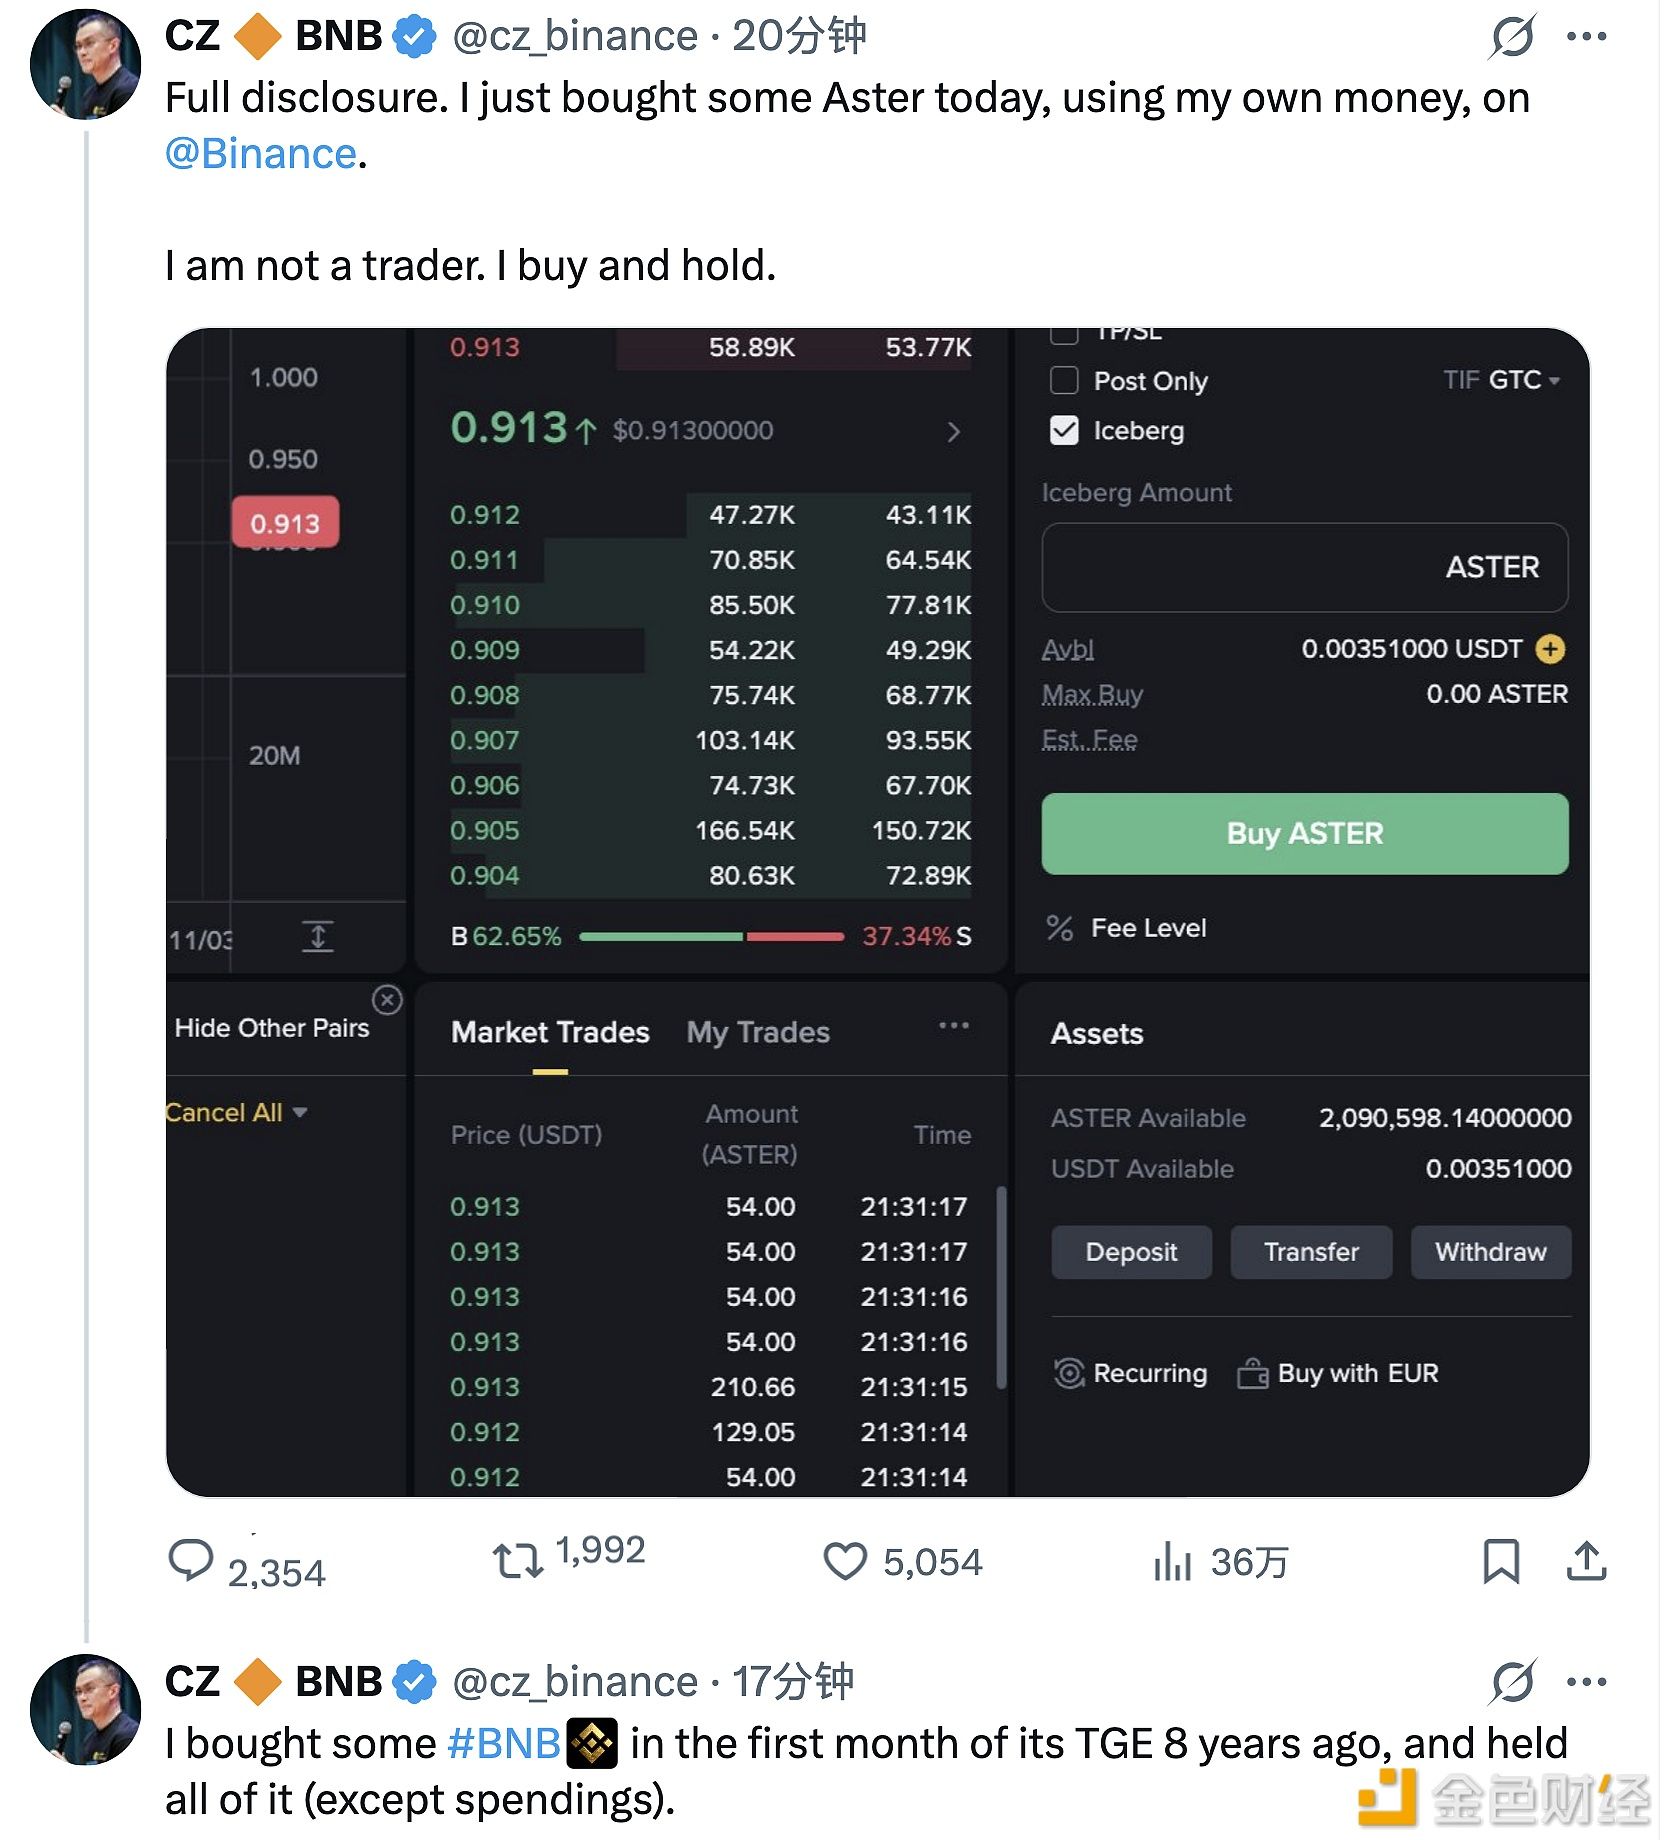Open the Market Trades panel options menu

954,1025
